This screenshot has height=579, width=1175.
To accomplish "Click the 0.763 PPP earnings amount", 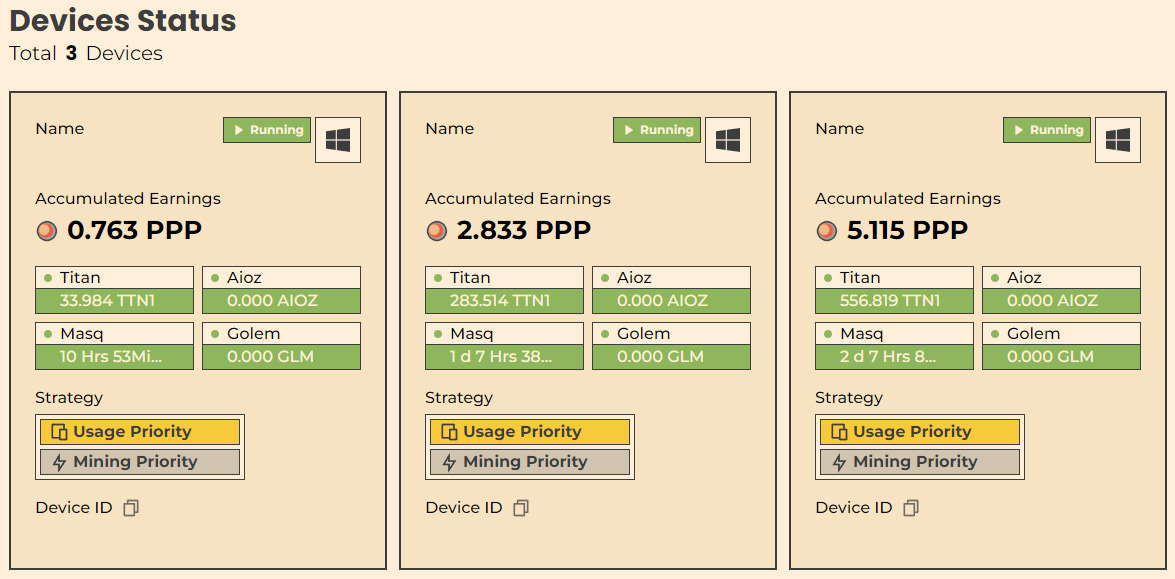I will pos(135,231).
